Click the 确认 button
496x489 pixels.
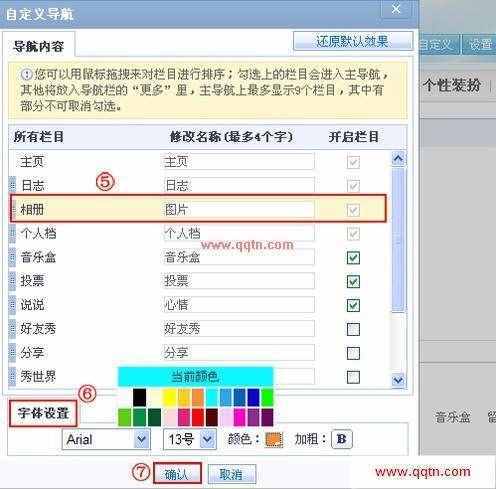click(x=177, y=474)
